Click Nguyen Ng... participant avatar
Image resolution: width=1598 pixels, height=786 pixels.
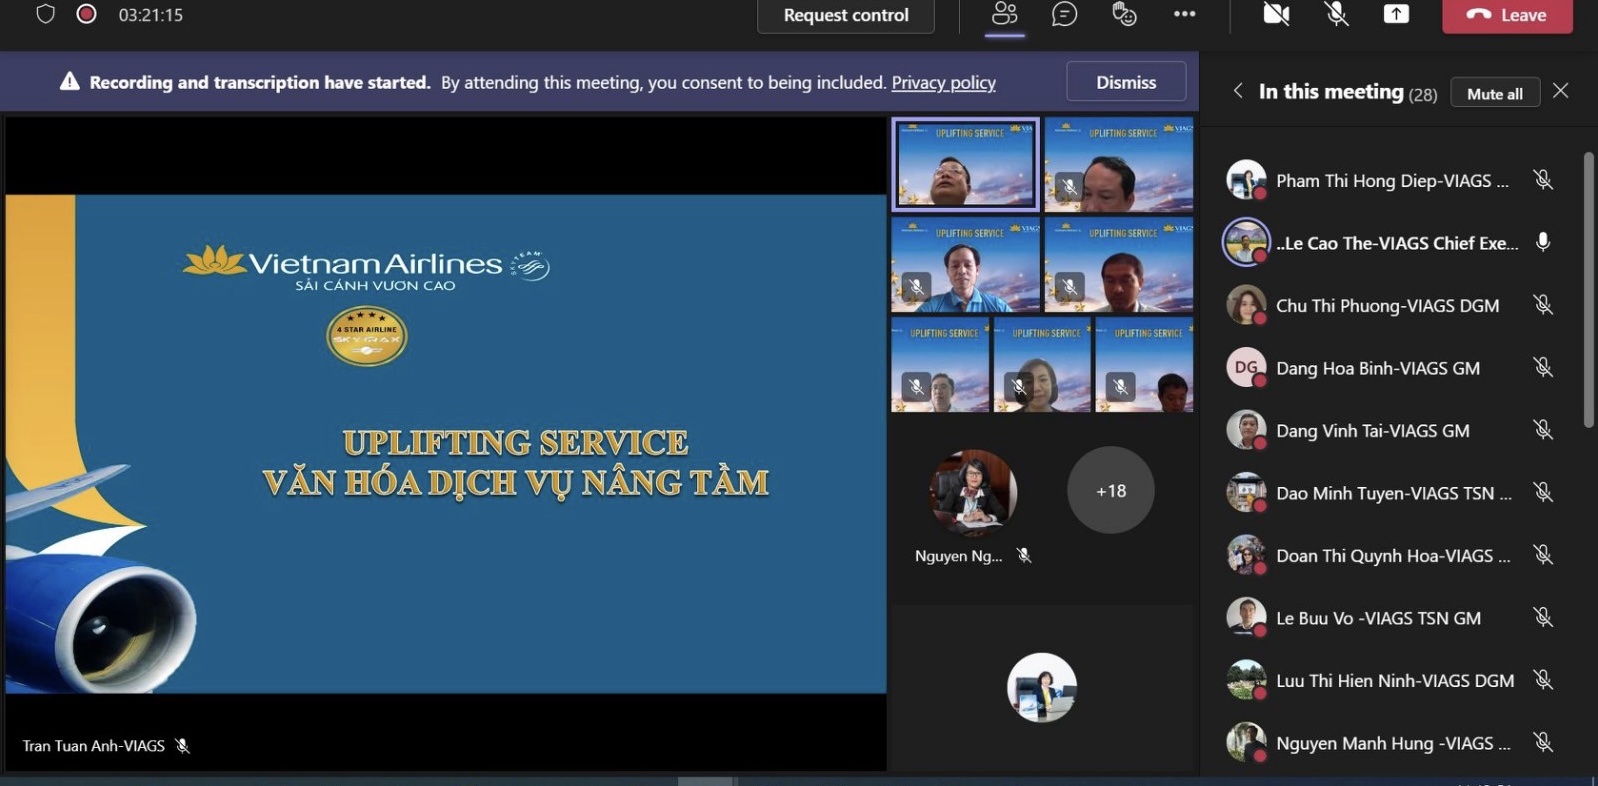click(x=973, y=491)
